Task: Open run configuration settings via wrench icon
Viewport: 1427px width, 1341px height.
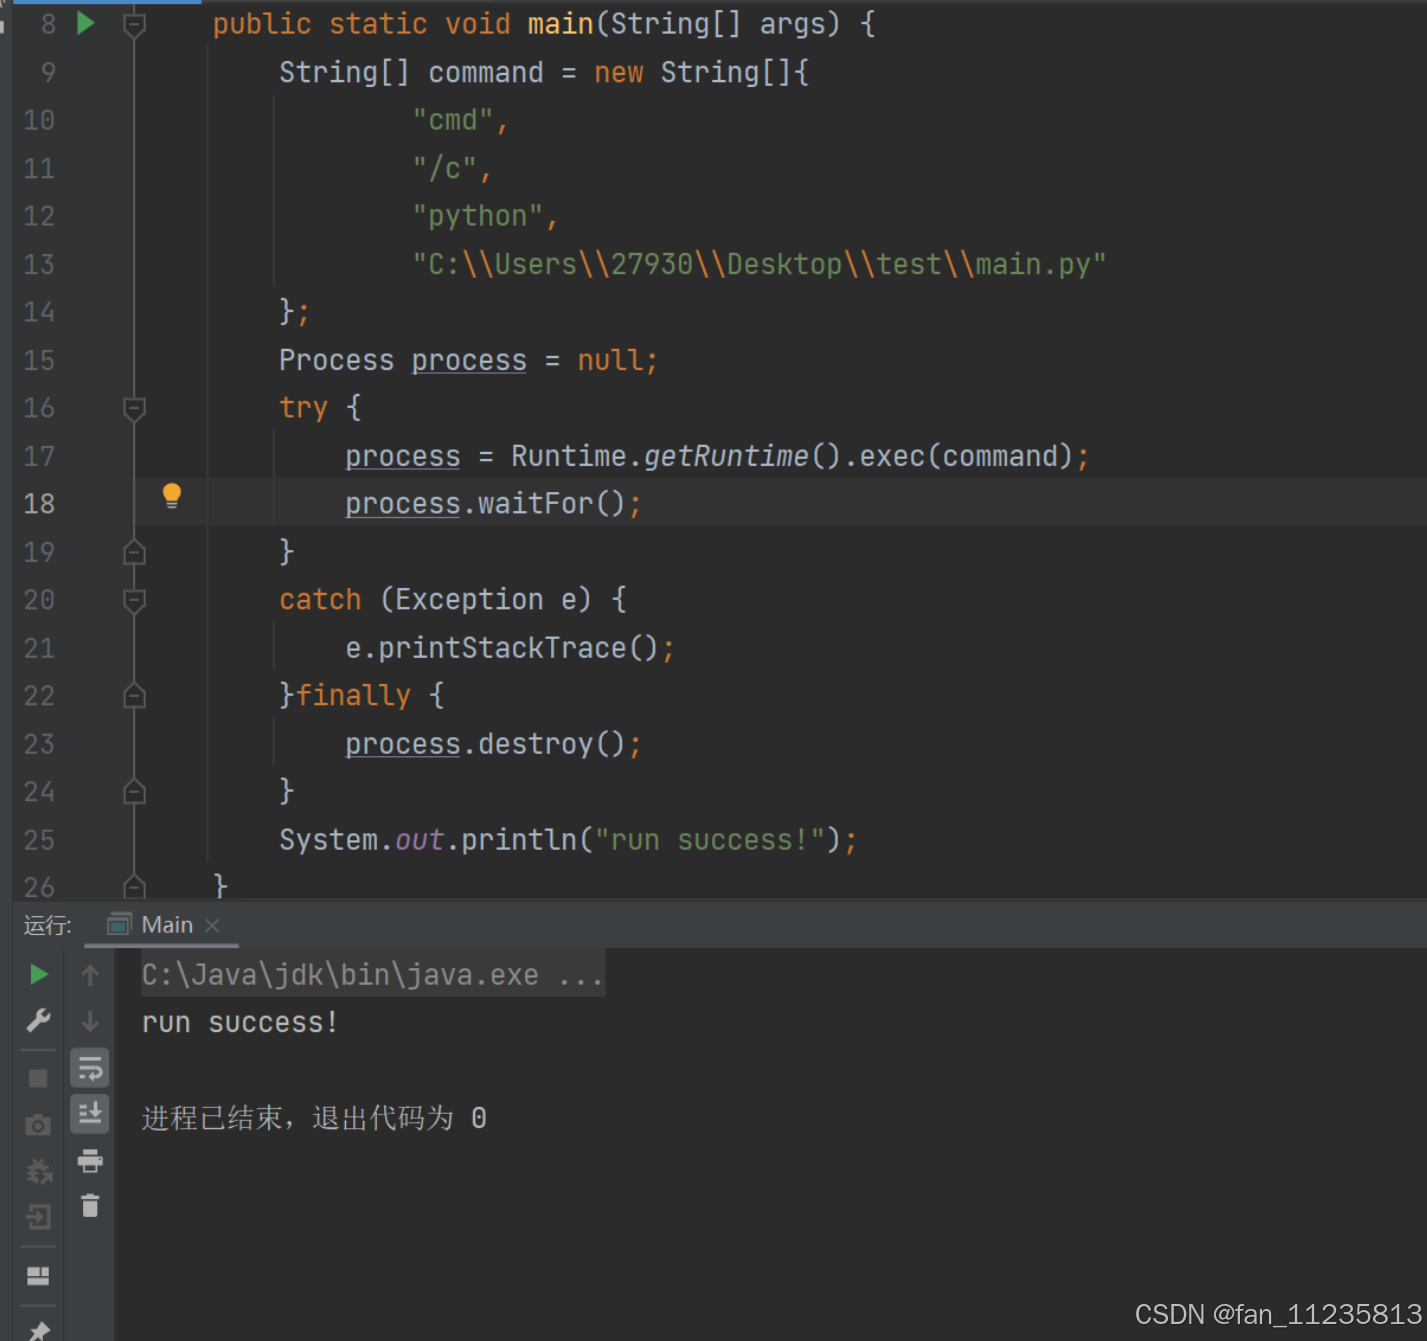Action: coord(38,1021)
